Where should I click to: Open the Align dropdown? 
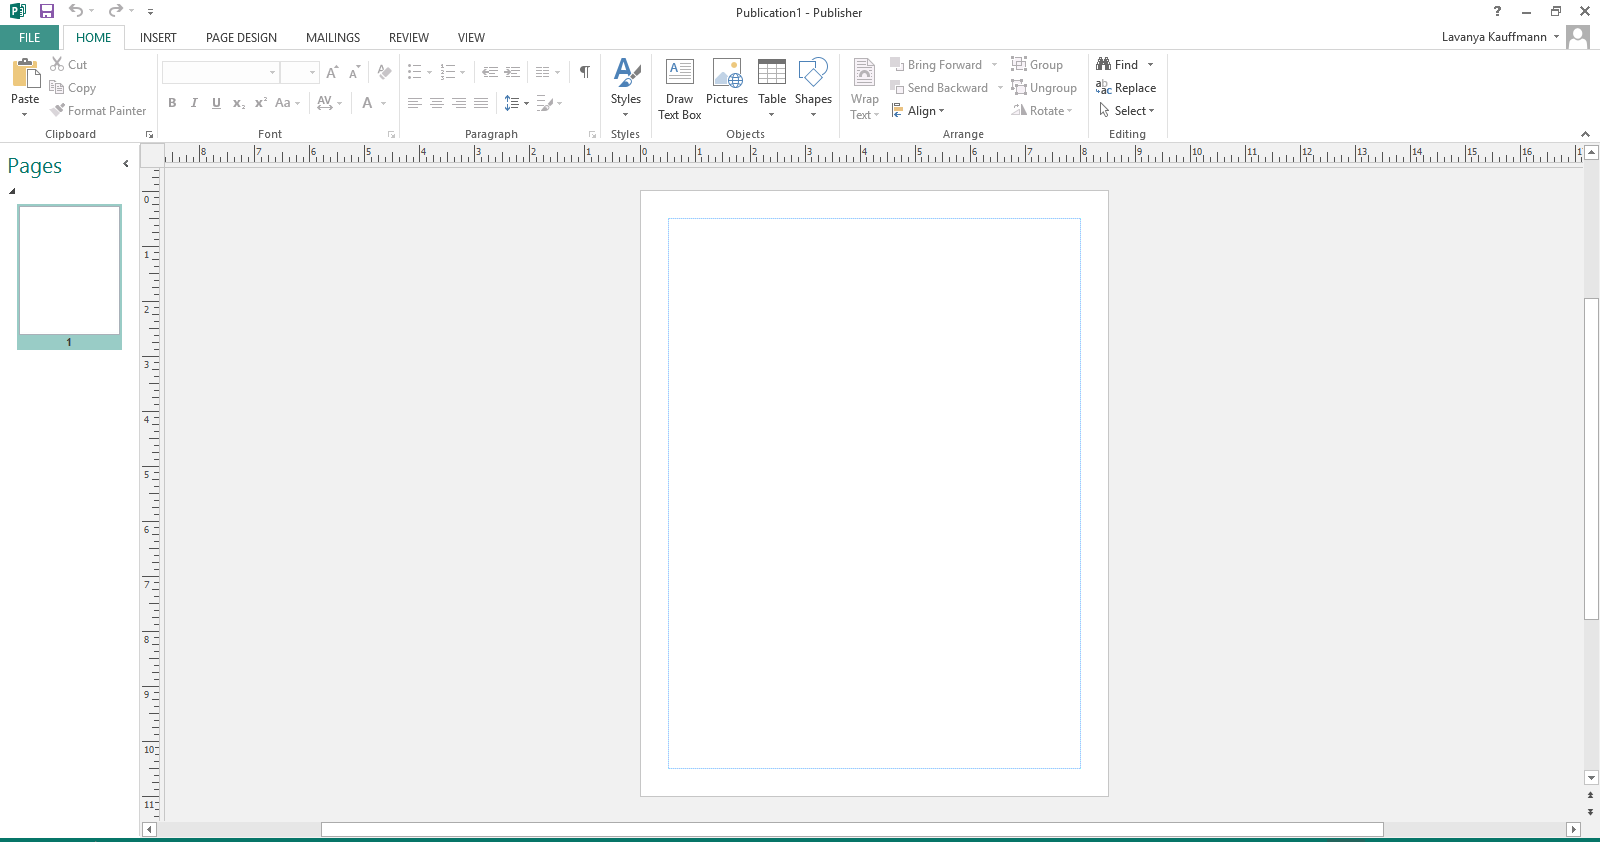919,111
